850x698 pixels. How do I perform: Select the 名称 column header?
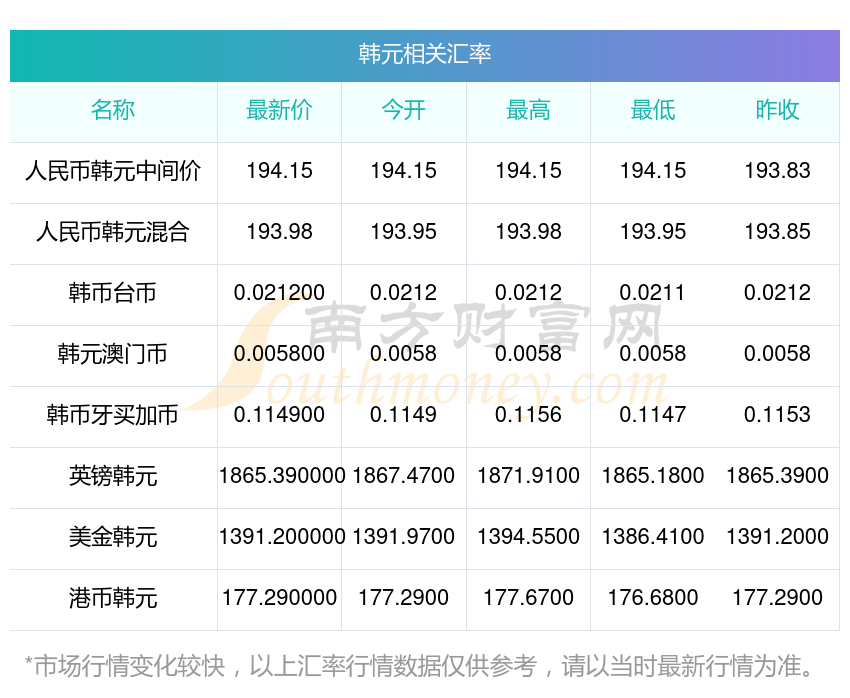click(x=113, y=110)
